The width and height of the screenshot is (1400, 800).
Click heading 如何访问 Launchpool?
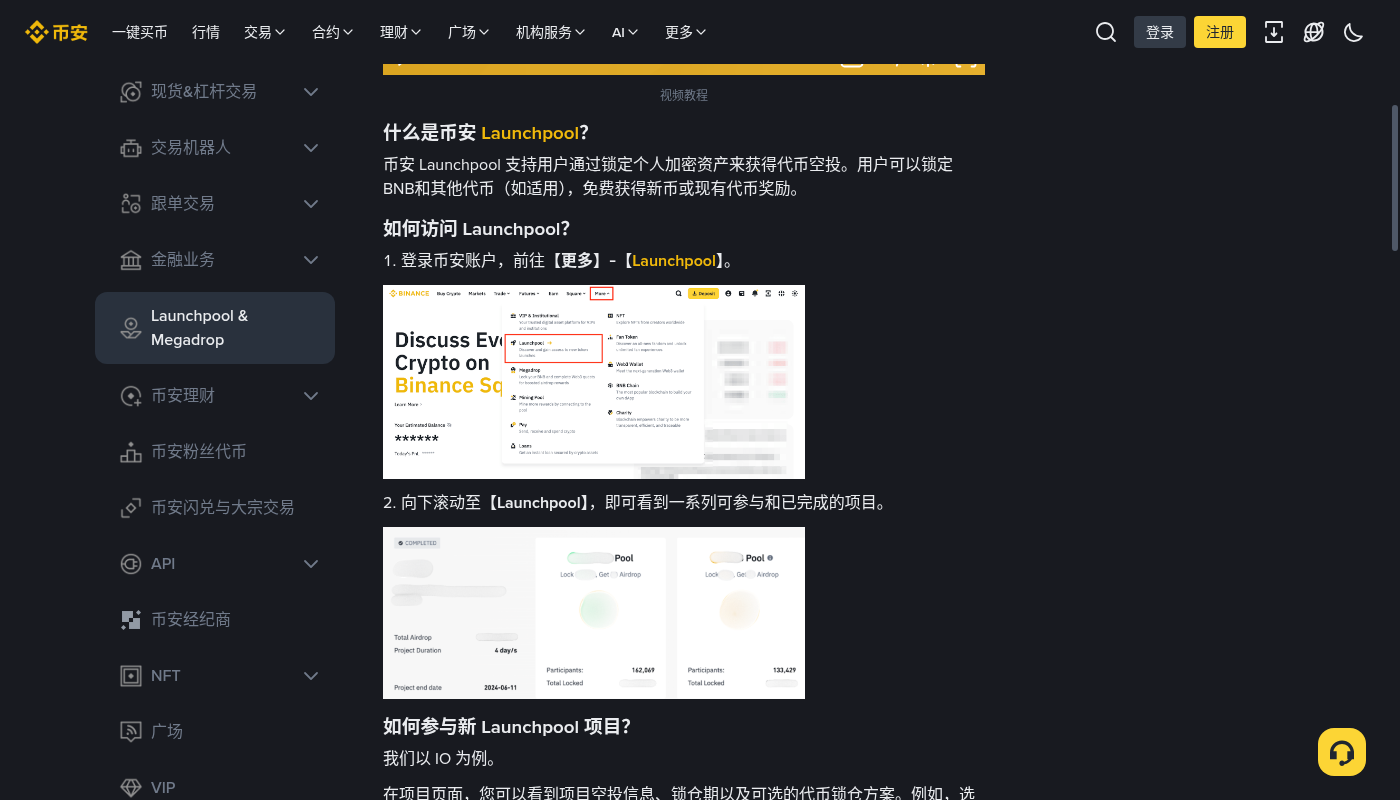click(476, 229)
